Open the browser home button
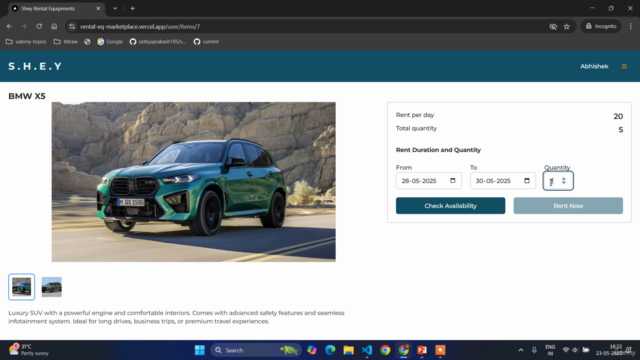 [x=54, y=26]
